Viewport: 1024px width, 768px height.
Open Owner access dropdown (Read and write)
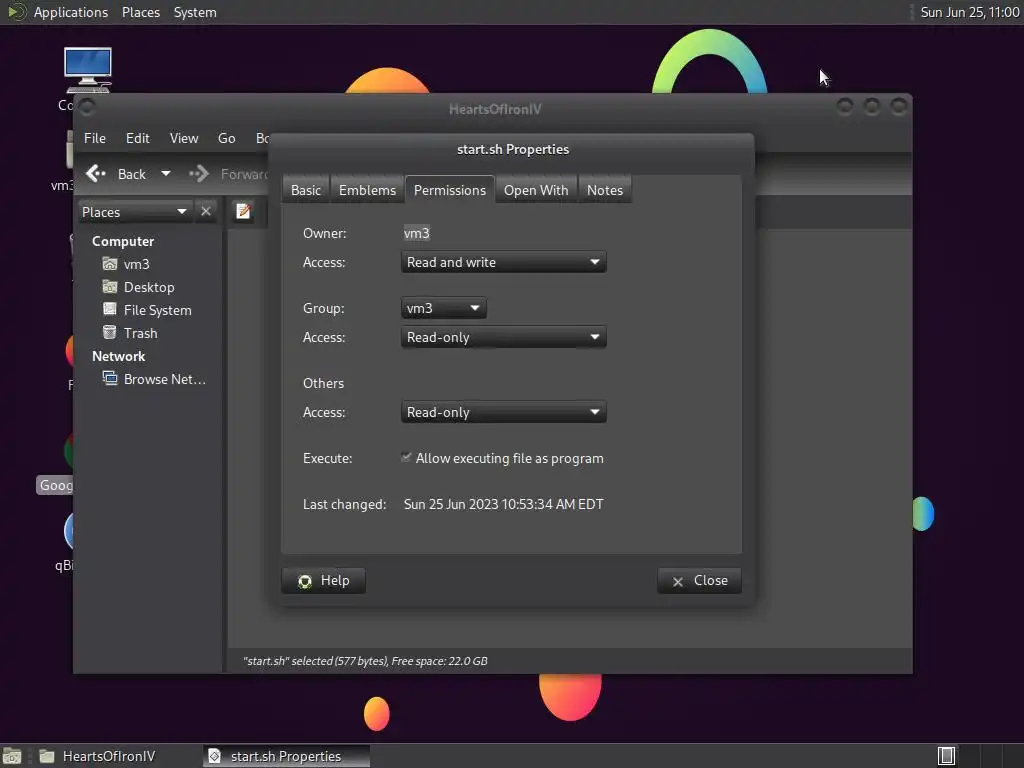tap(504, 263)
